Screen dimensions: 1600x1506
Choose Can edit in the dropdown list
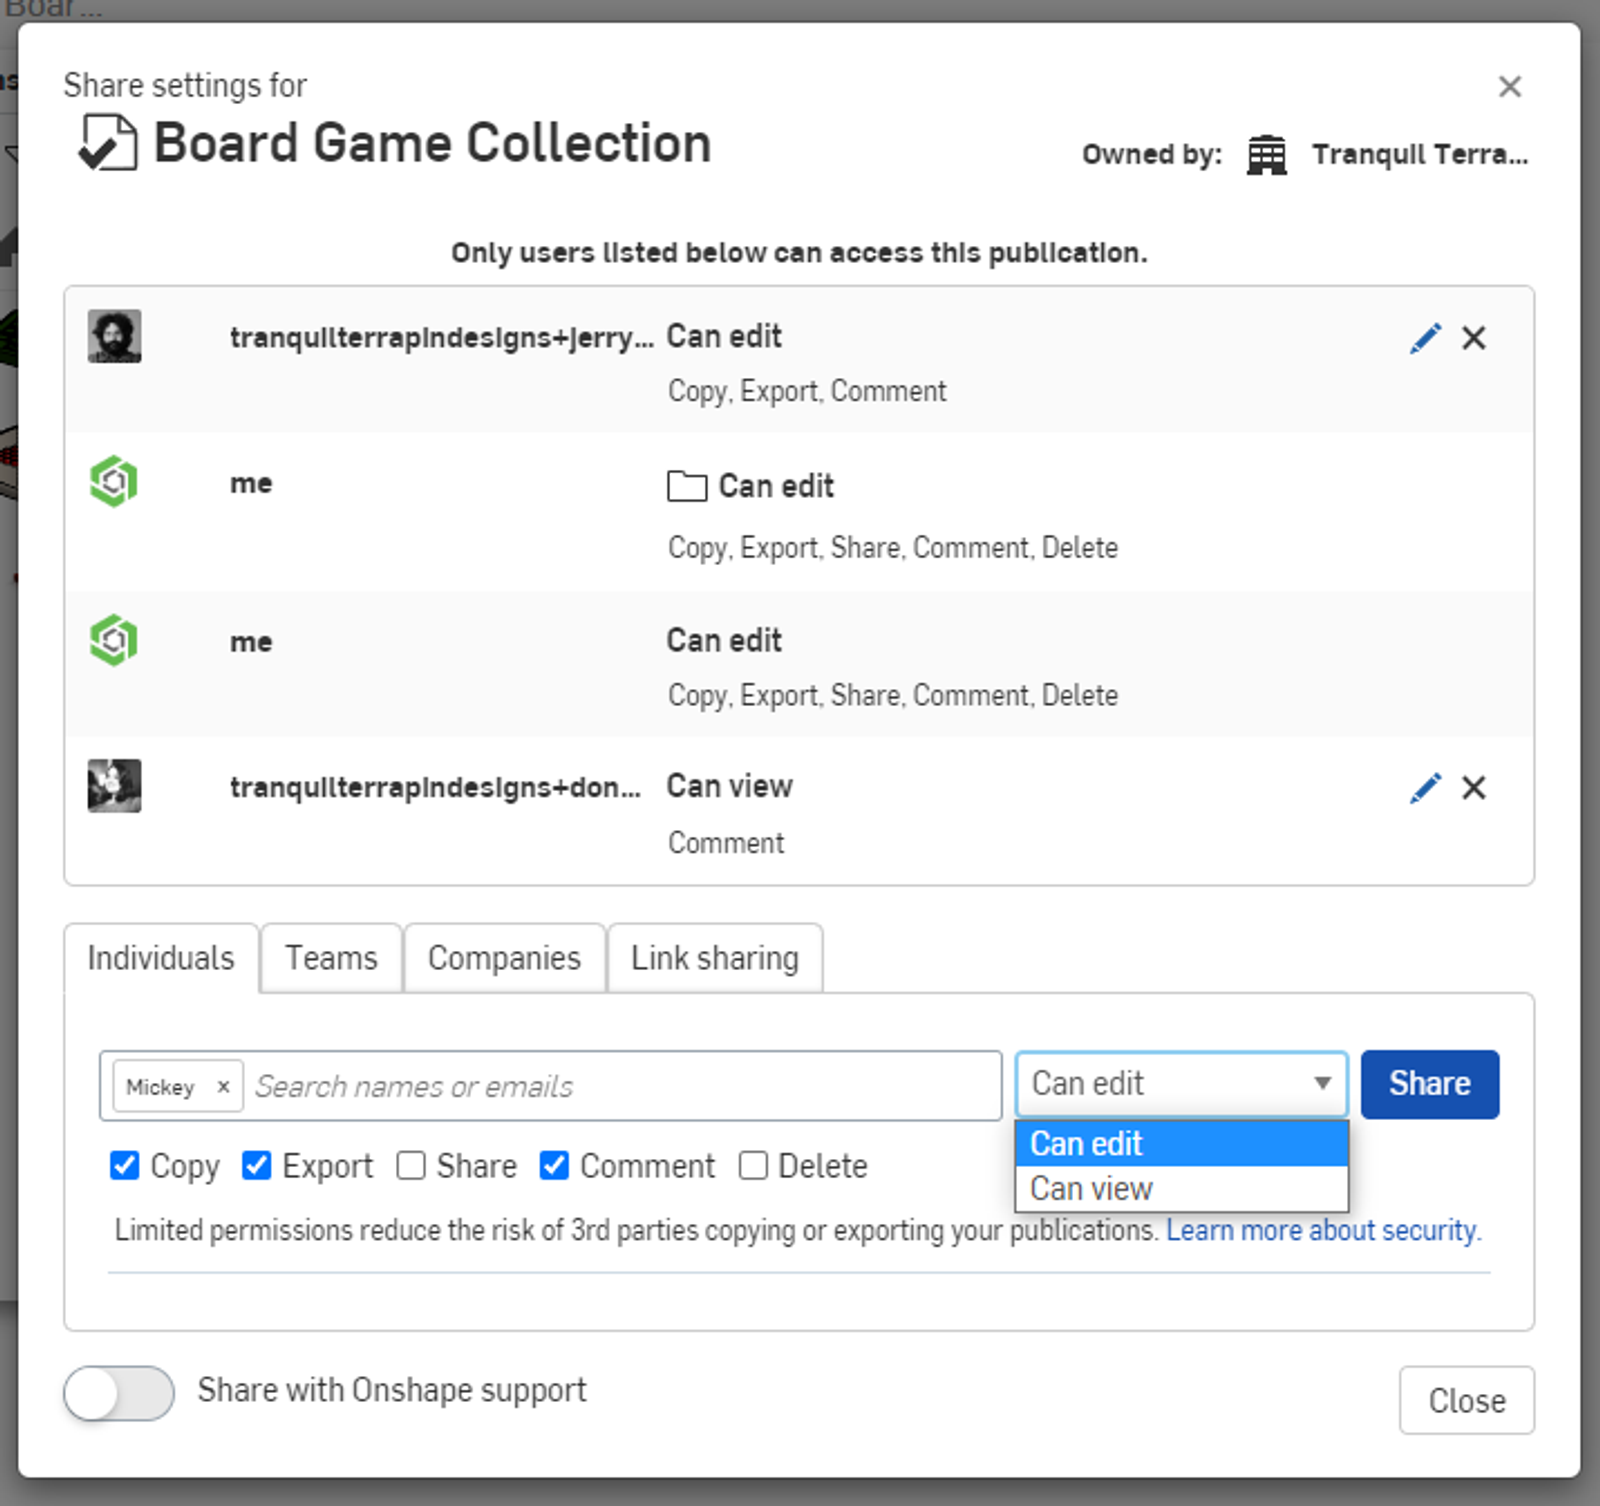[1085, 1144]
